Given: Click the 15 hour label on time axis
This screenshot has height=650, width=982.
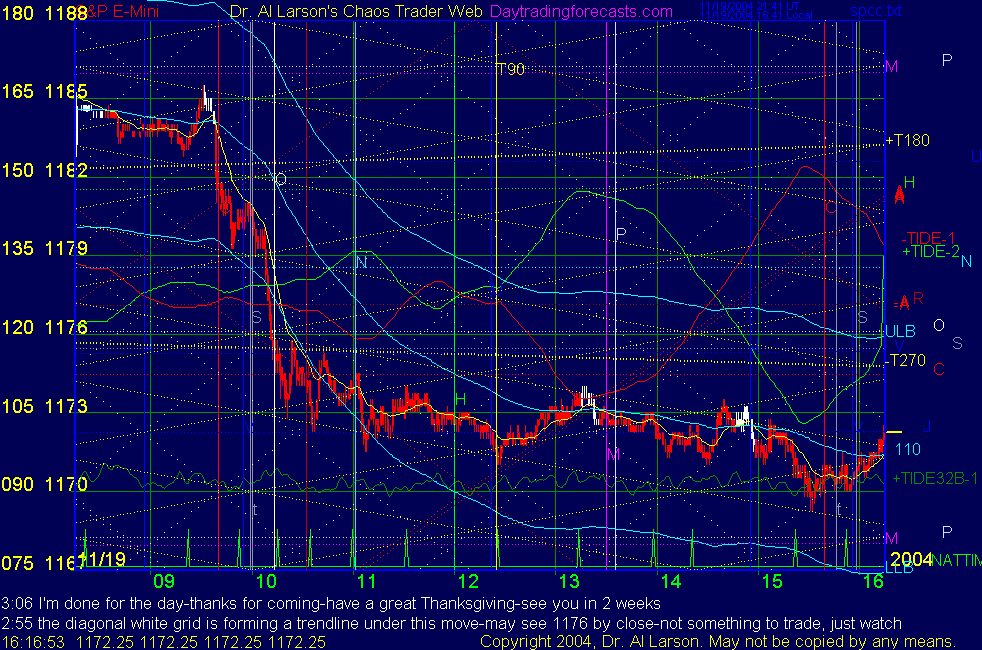Looking at the screenshot, I should point(772,581).
